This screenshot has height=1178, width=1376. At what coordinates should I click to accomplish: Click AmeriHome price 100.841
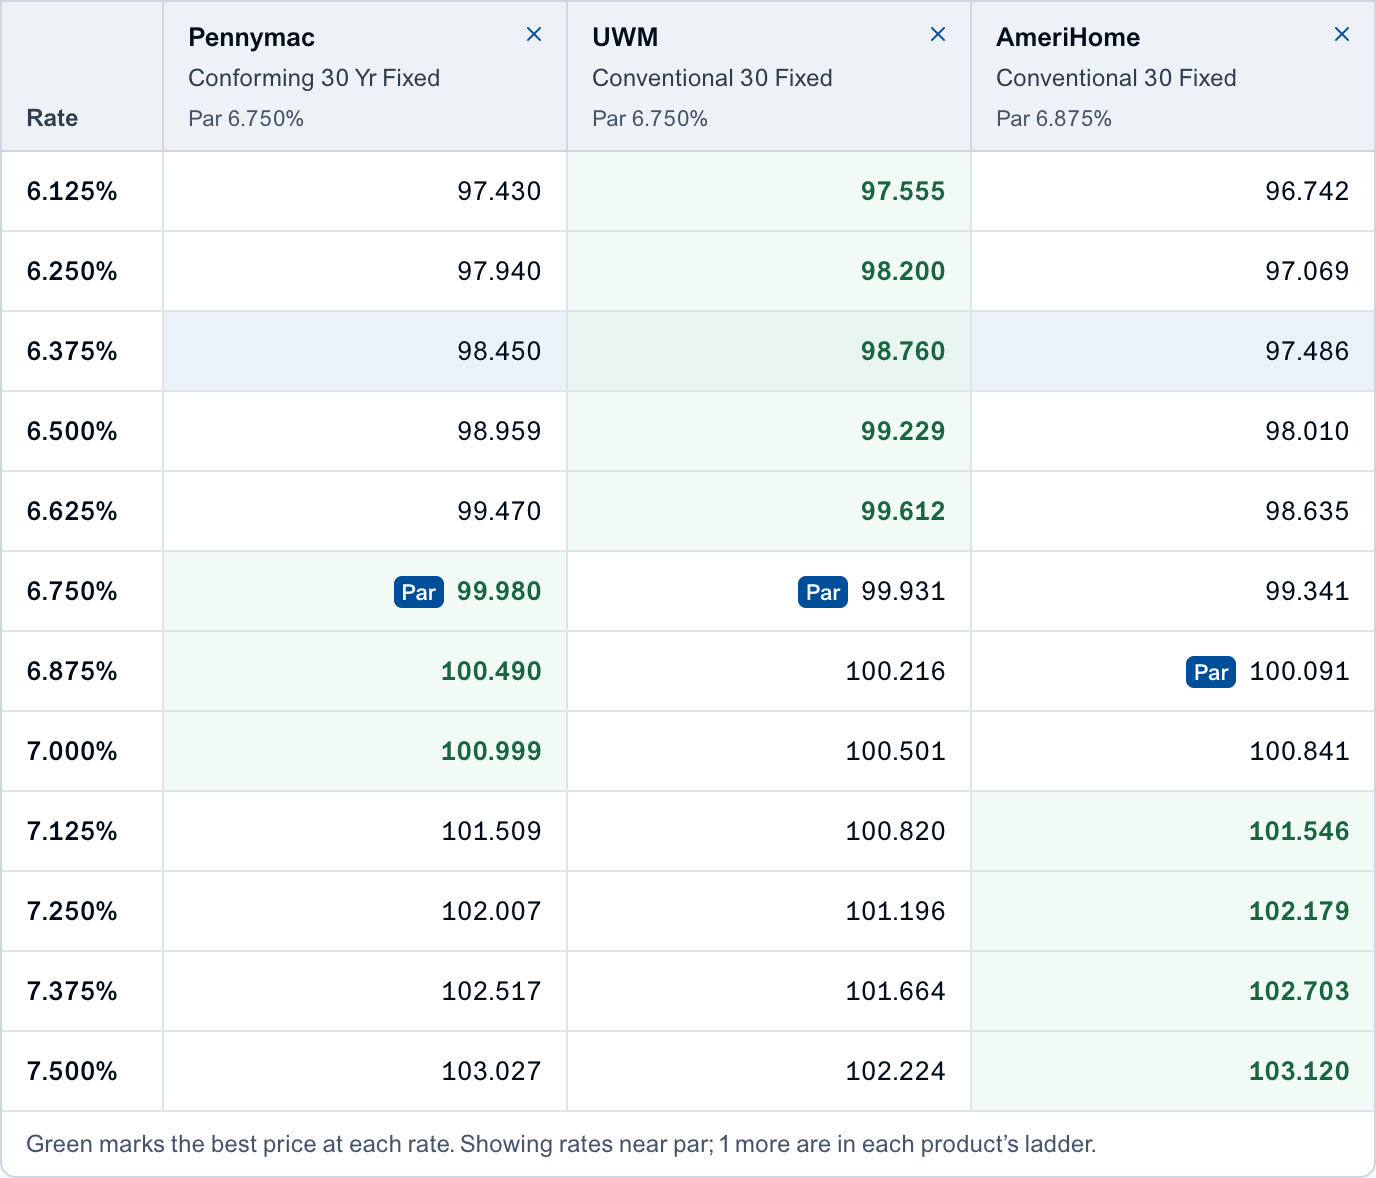(x=1299, y=751)
